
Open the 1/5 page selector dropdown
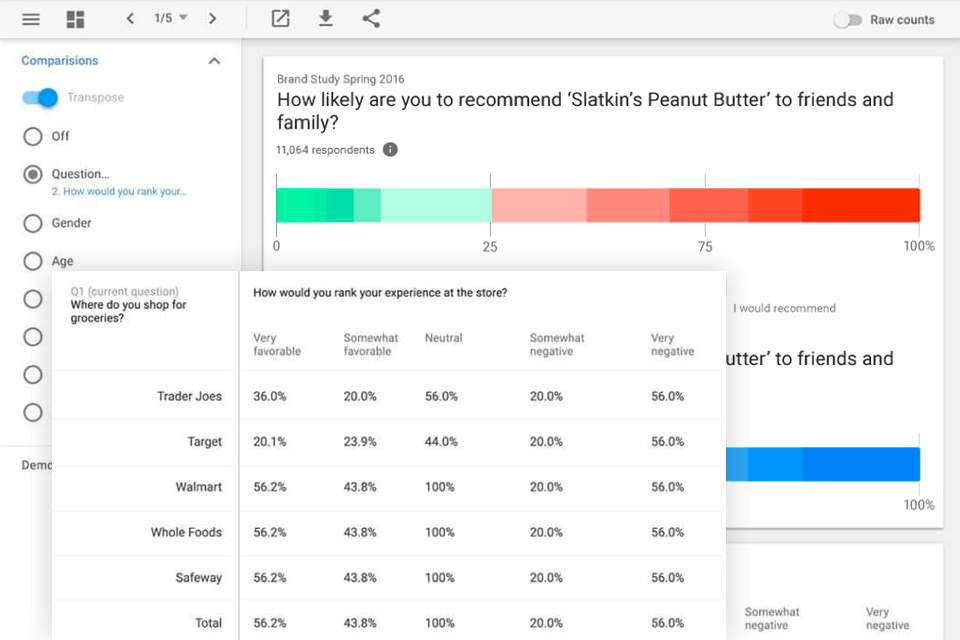[171, 19]
